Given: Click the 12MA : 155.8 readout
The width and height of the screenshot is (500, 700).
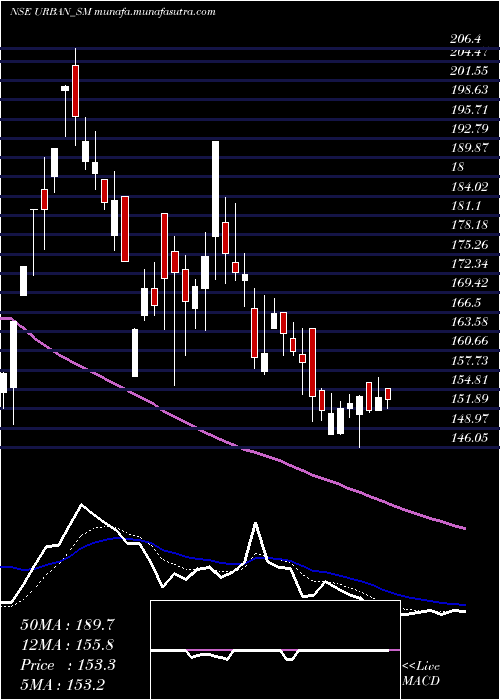Looking at the screenshot, I should click(67, 645).
